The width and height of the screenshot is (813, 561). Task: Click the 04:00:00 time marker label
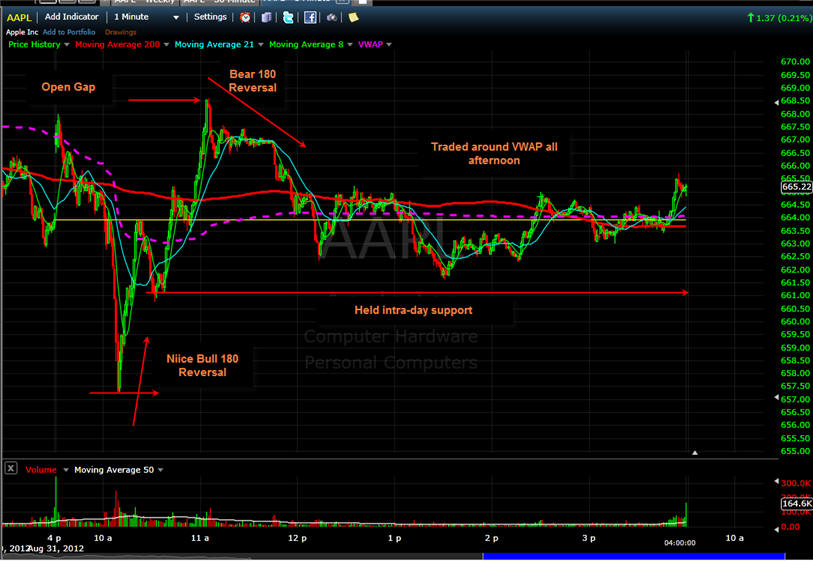pyautogui.click(x=680, y=543)
